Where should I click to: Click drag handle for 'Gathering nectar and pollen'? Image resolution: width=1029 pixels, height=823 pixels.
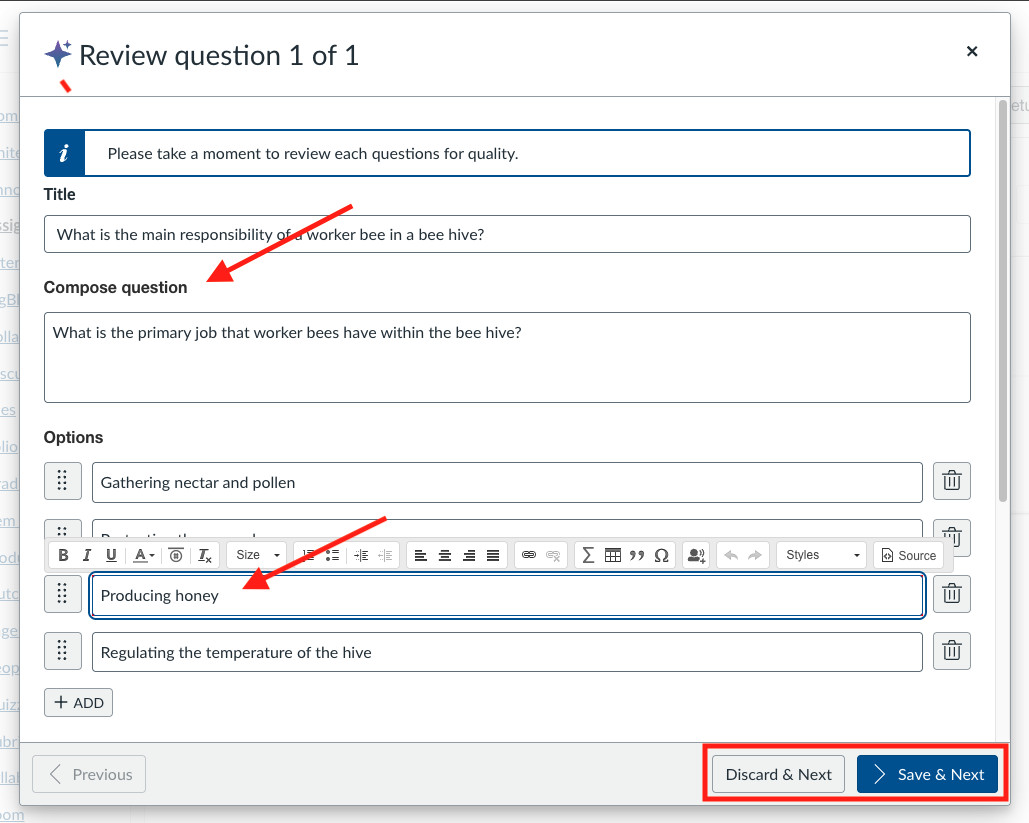tap(62, 481)
